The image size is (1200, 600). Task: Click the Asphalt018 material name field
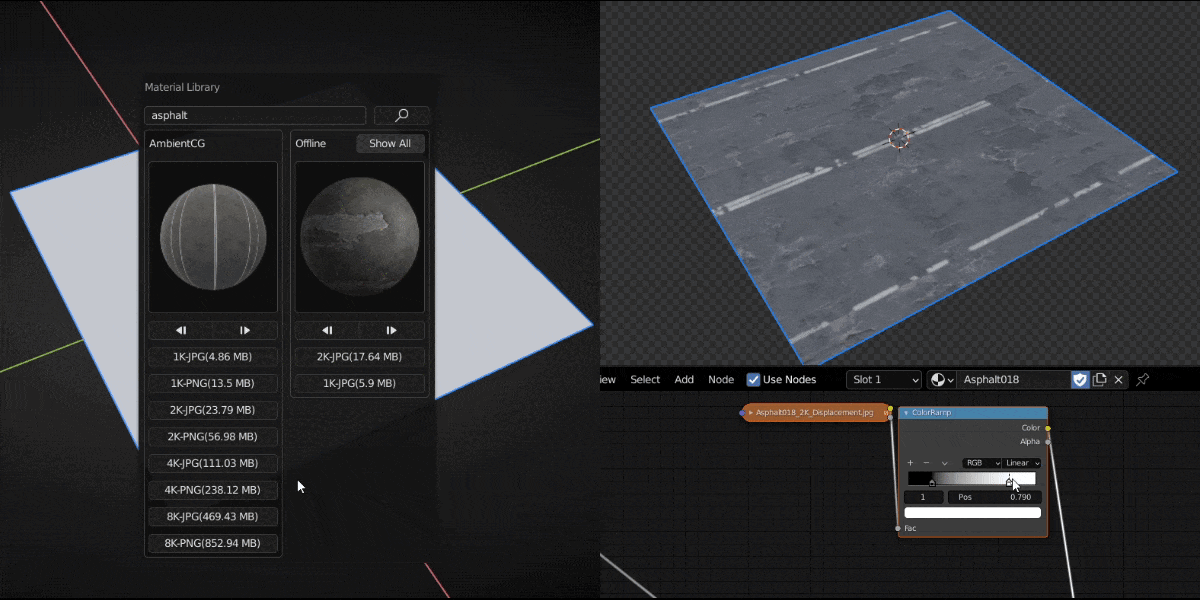click(1014, 380)
